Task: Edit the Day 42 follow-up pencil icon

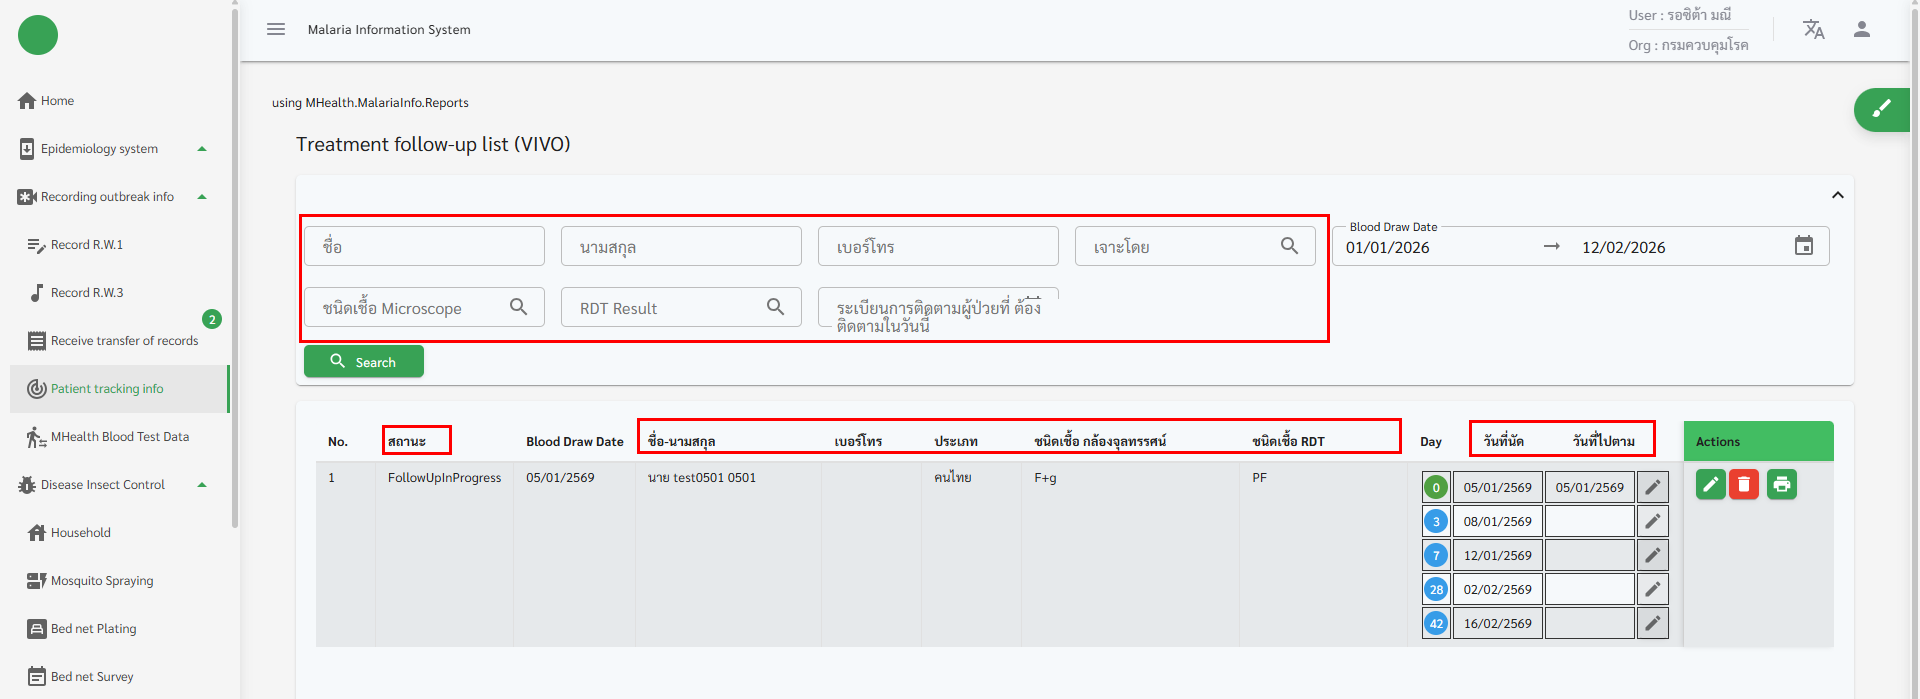Action: pos(1652,624)
